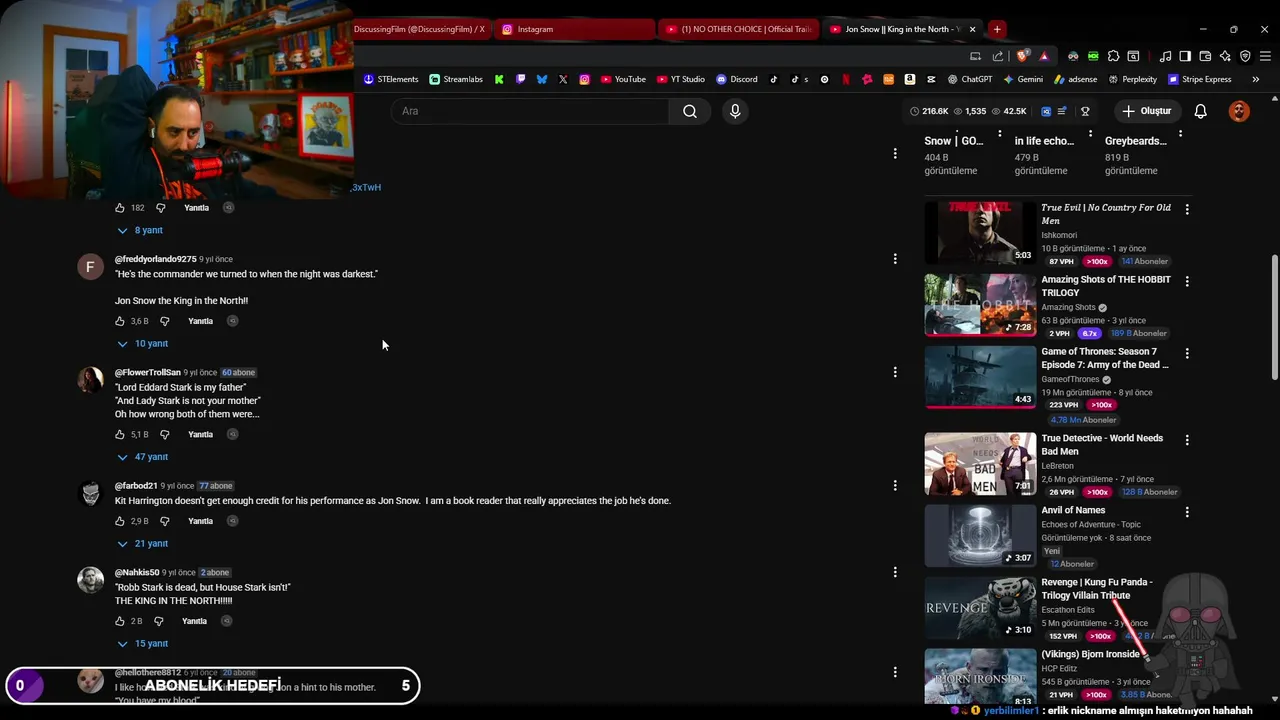Open the Stripe Express bookmark
The height and width of the screenshot is (720, 1280).
point(1200,79)
